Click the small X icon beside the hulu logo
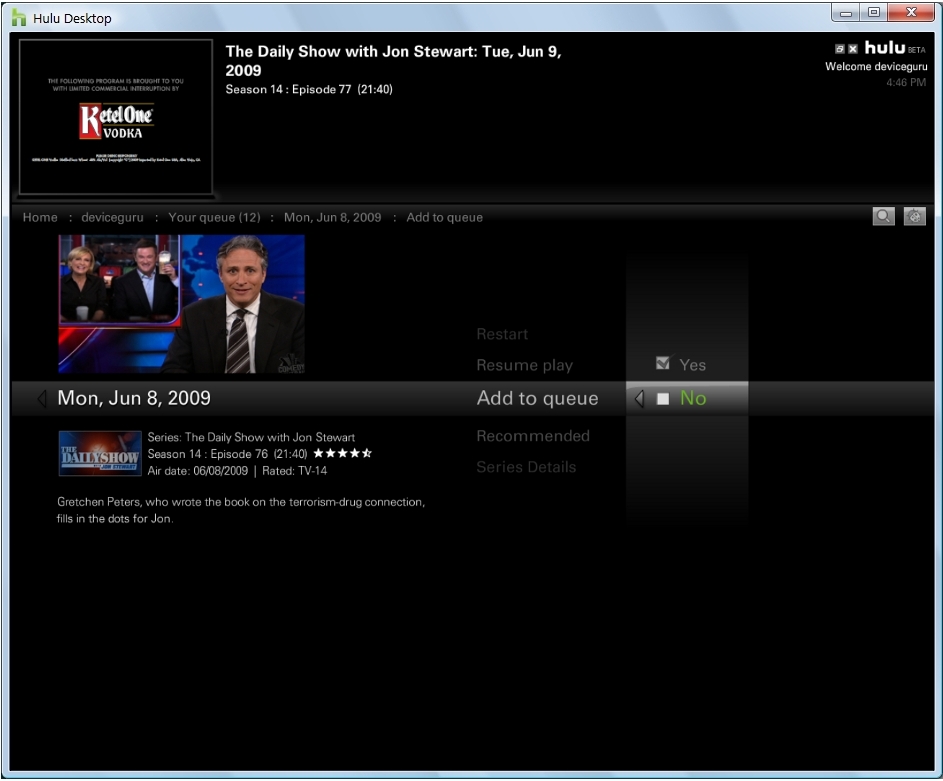Screen dimensions: 943x781 point(853,49)
